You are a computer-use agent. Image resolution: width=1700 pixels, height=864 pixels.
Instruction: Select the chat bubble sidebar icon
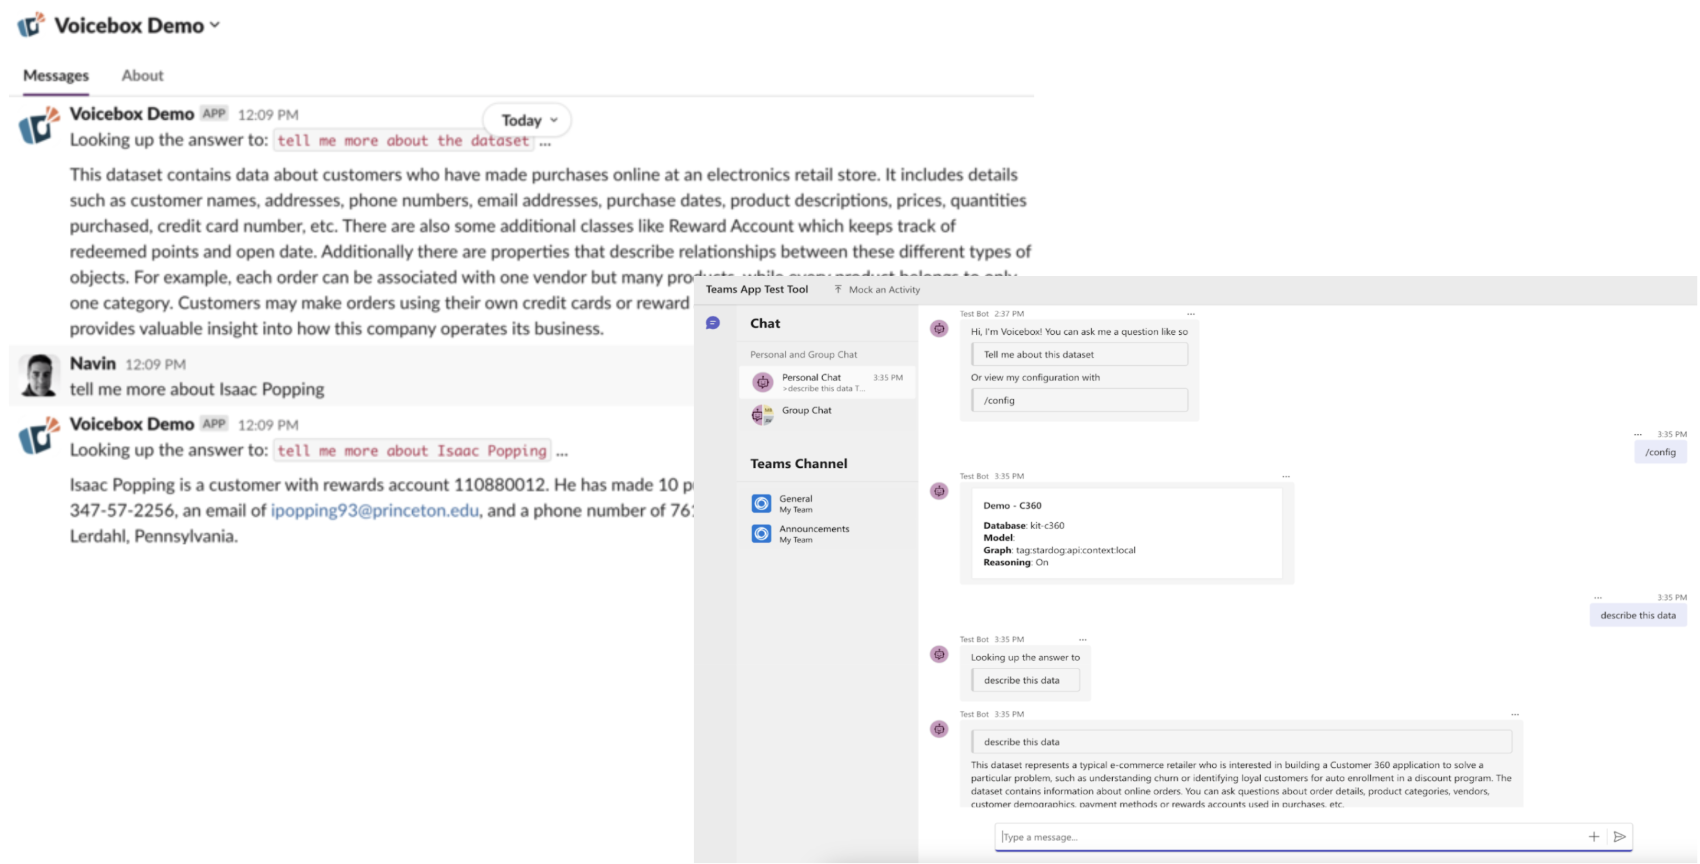[713, 323]
